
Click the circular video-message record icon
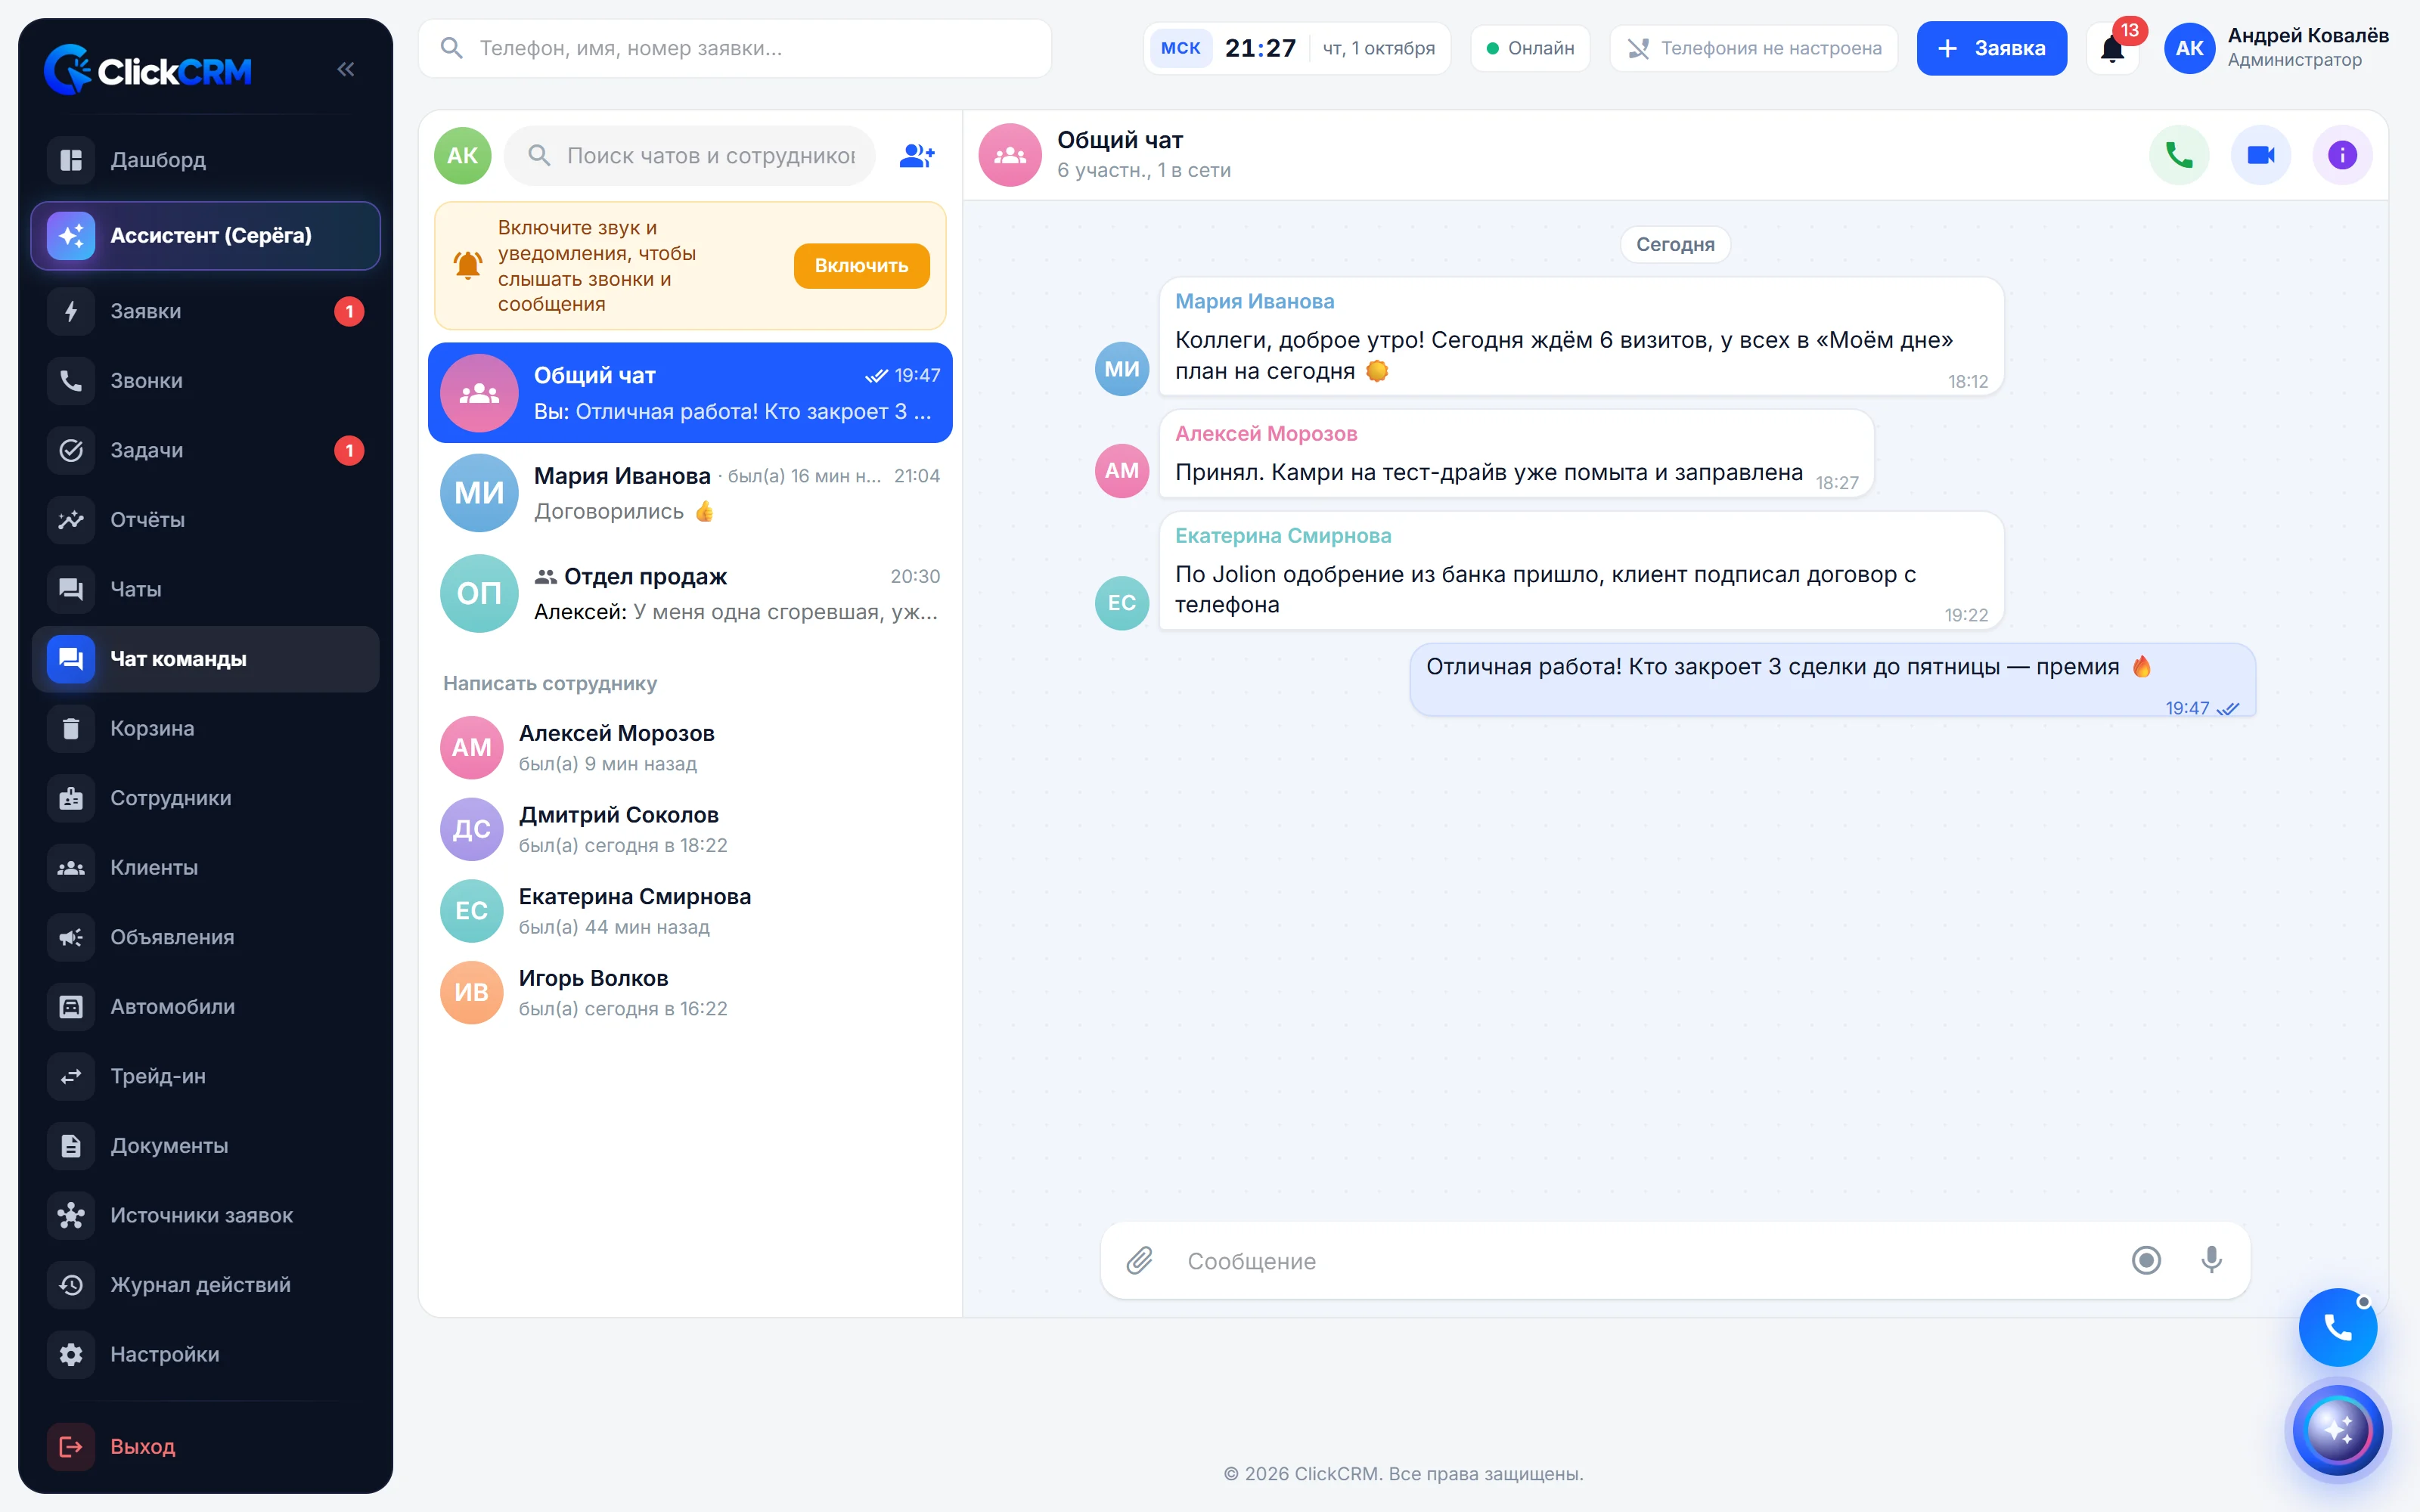[x=2146, y=1260]
